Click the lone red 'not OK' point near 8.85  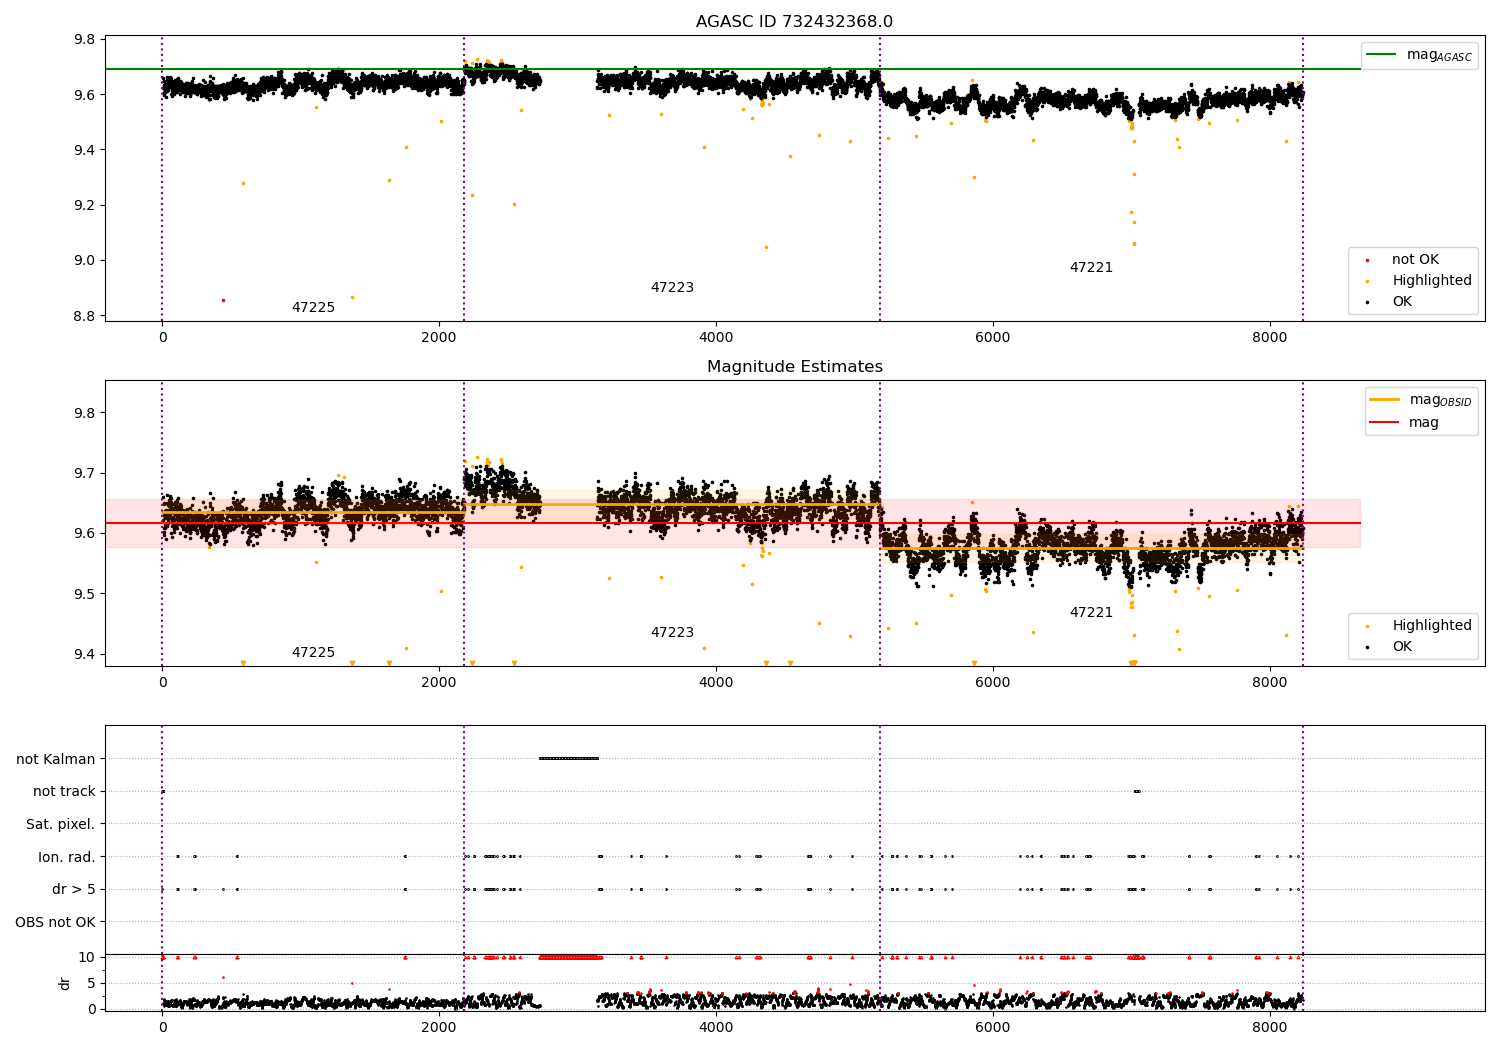(x=223, y=300)
